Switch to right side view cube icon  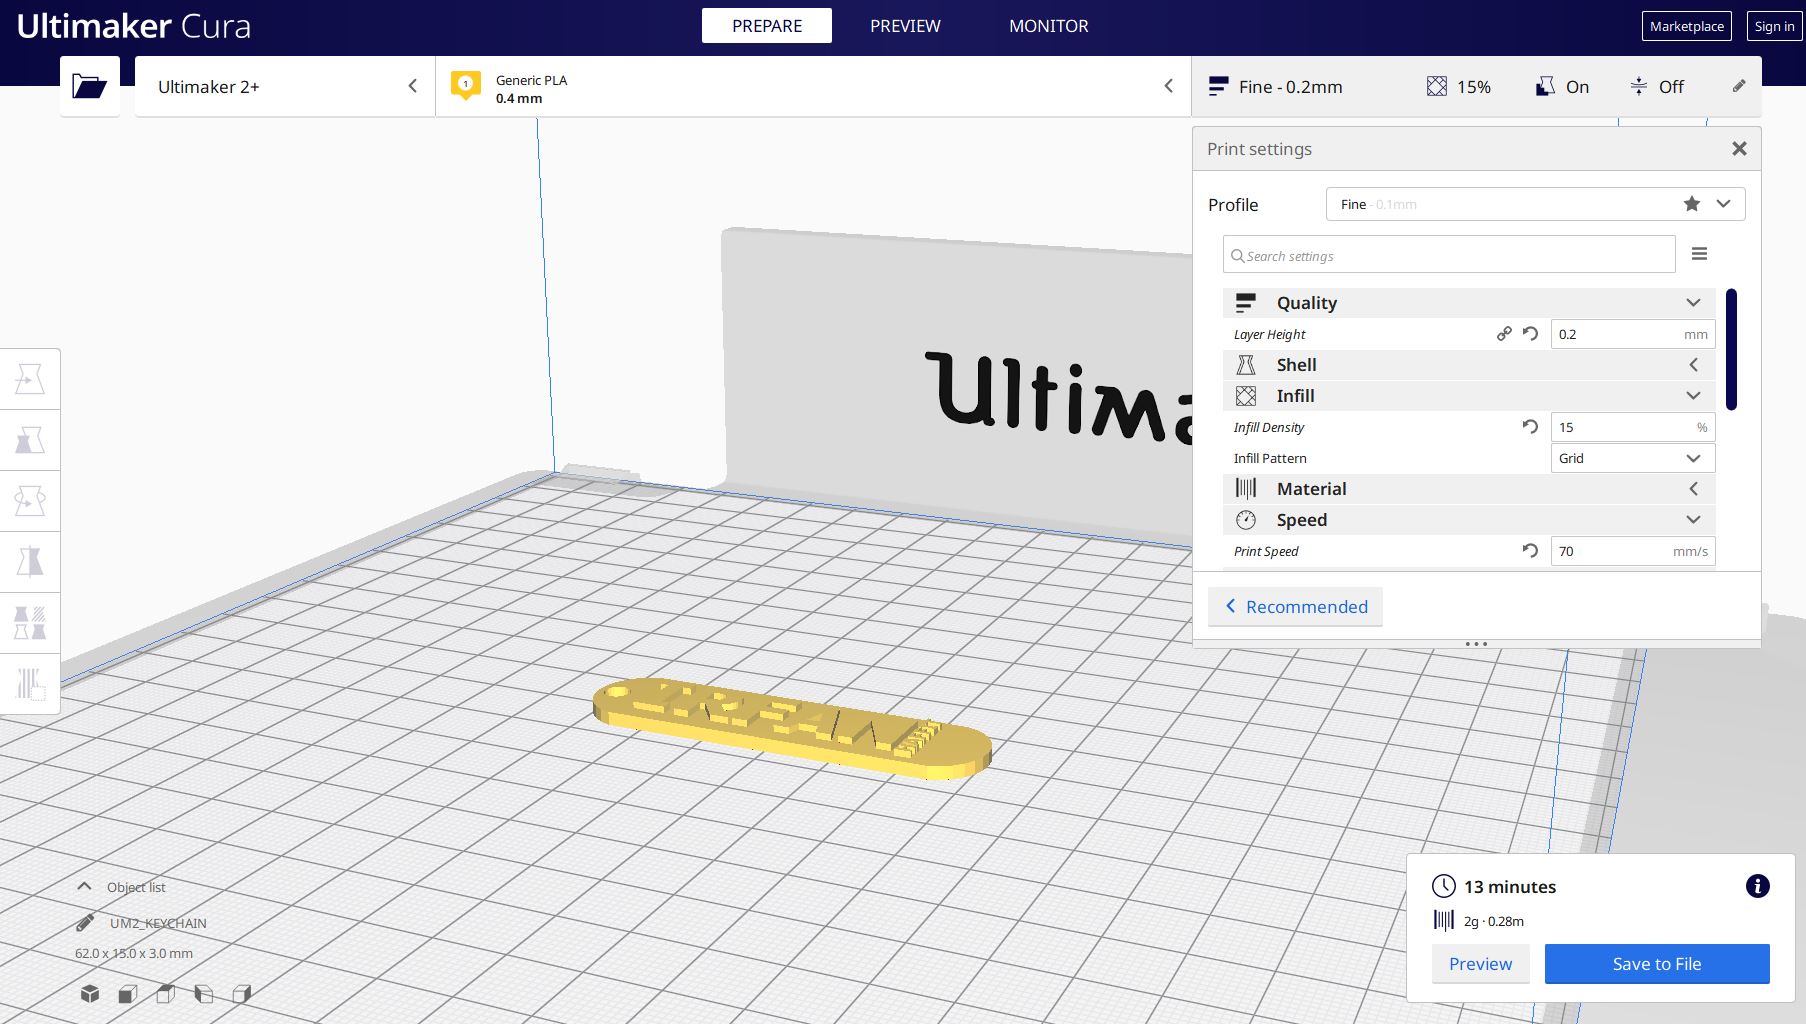tap(242, 993)
